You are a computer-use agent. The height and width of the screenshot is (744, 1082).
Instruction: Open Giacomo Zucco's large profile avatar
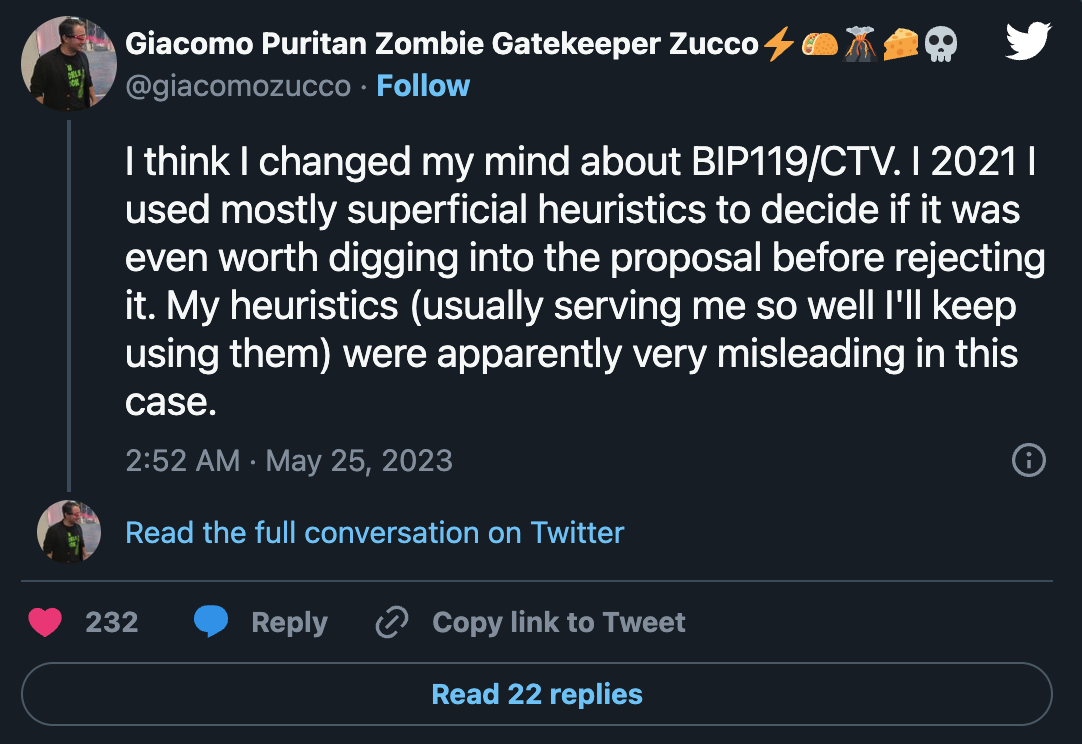pyautogui.click(x=69, y=64)
